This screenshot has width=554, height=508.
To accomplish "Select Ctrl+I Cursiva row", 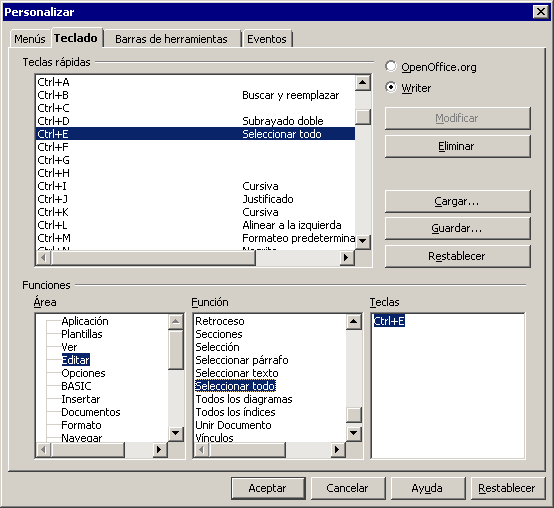I will pos(195,186).
